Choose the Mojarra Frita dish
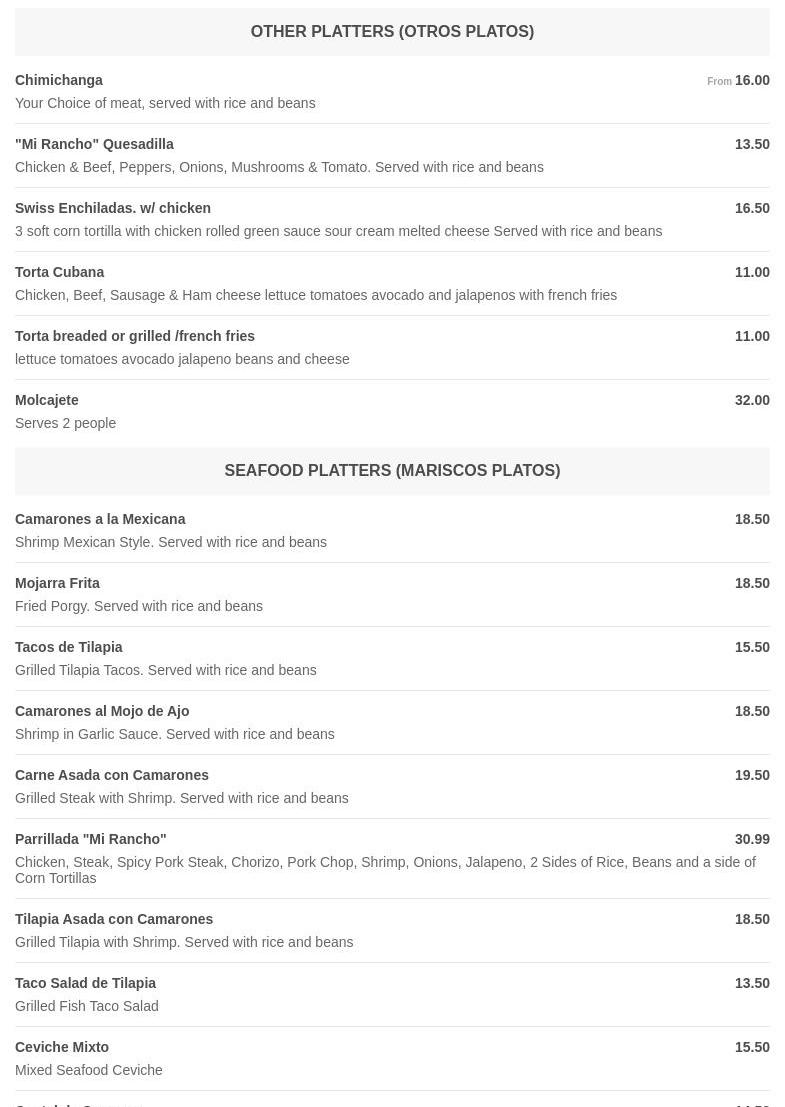Image resolution: width=785 pixels, height=1107 pixels. pos(57,583)
